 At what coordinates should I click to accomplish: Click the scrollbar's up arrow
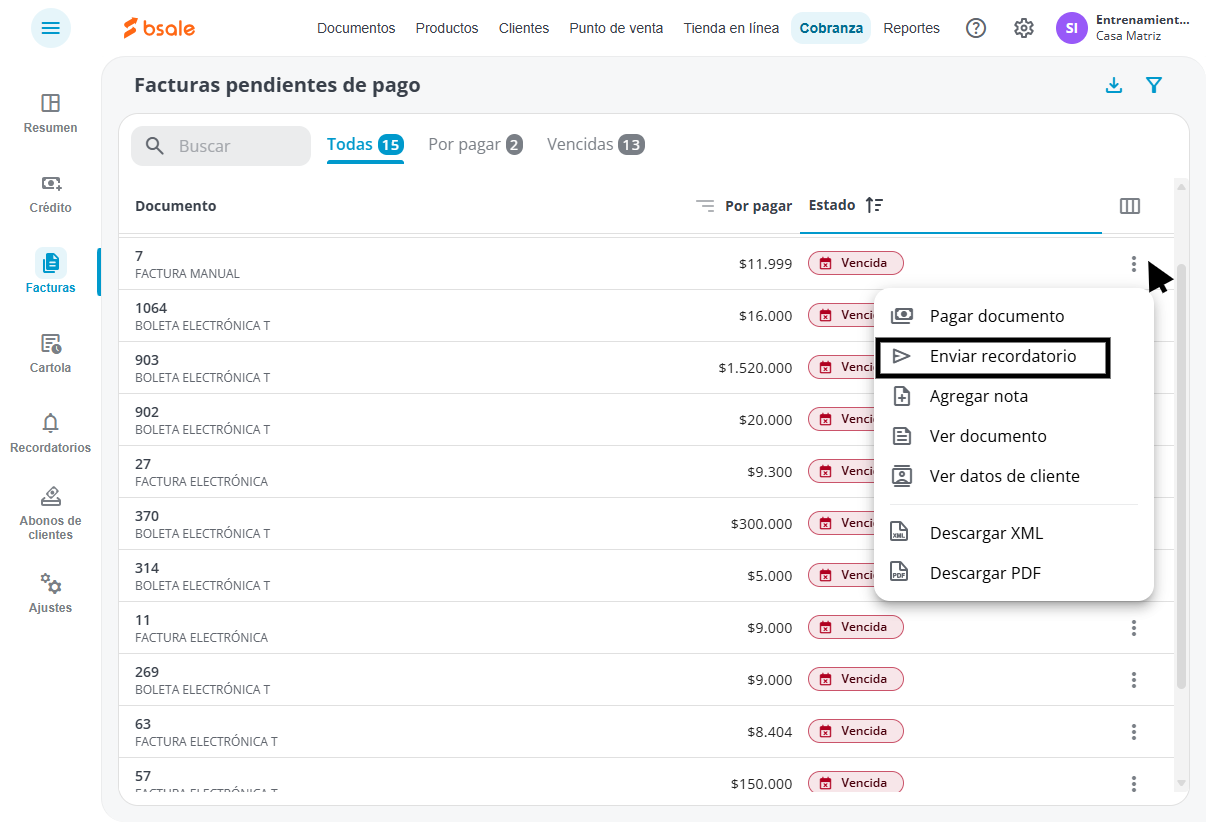(x=1181, y=187)
